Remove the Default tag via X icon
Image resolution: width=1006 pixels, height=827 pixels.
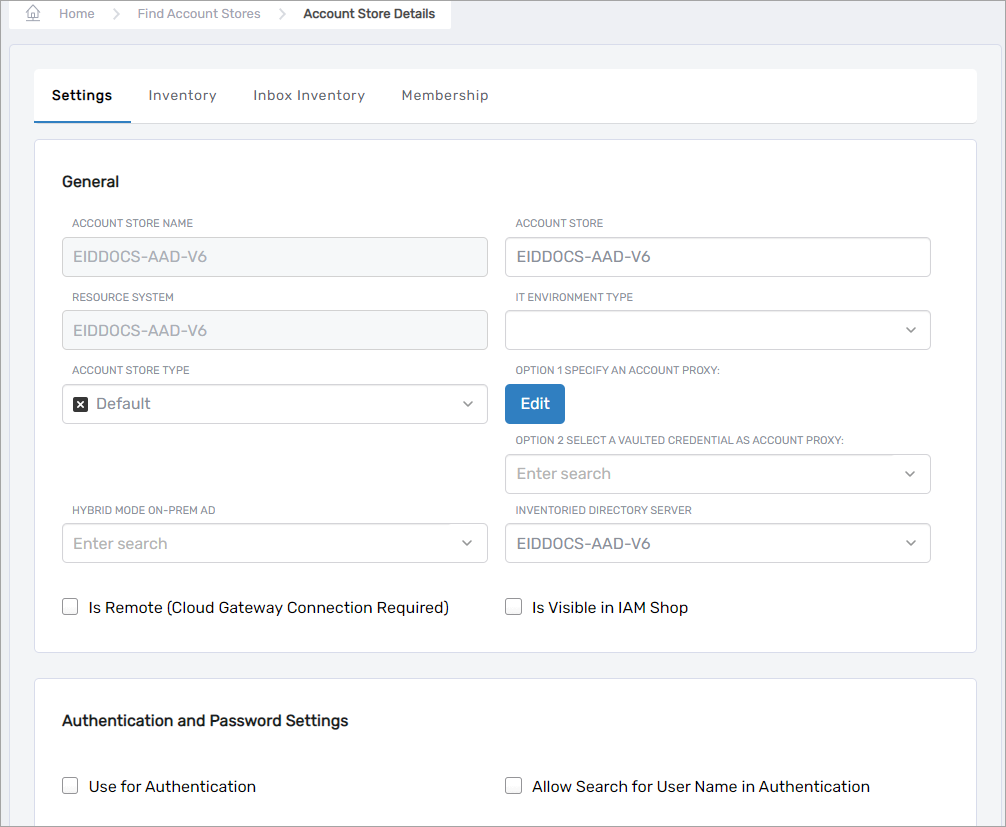tap(81, 404)
